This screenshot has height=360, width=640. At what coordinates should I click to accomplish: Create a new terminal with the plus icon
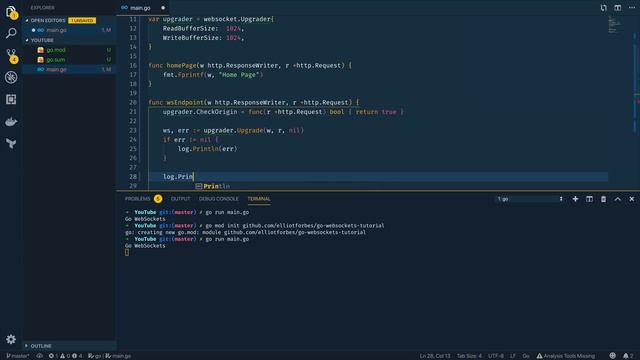click(575, 199)
